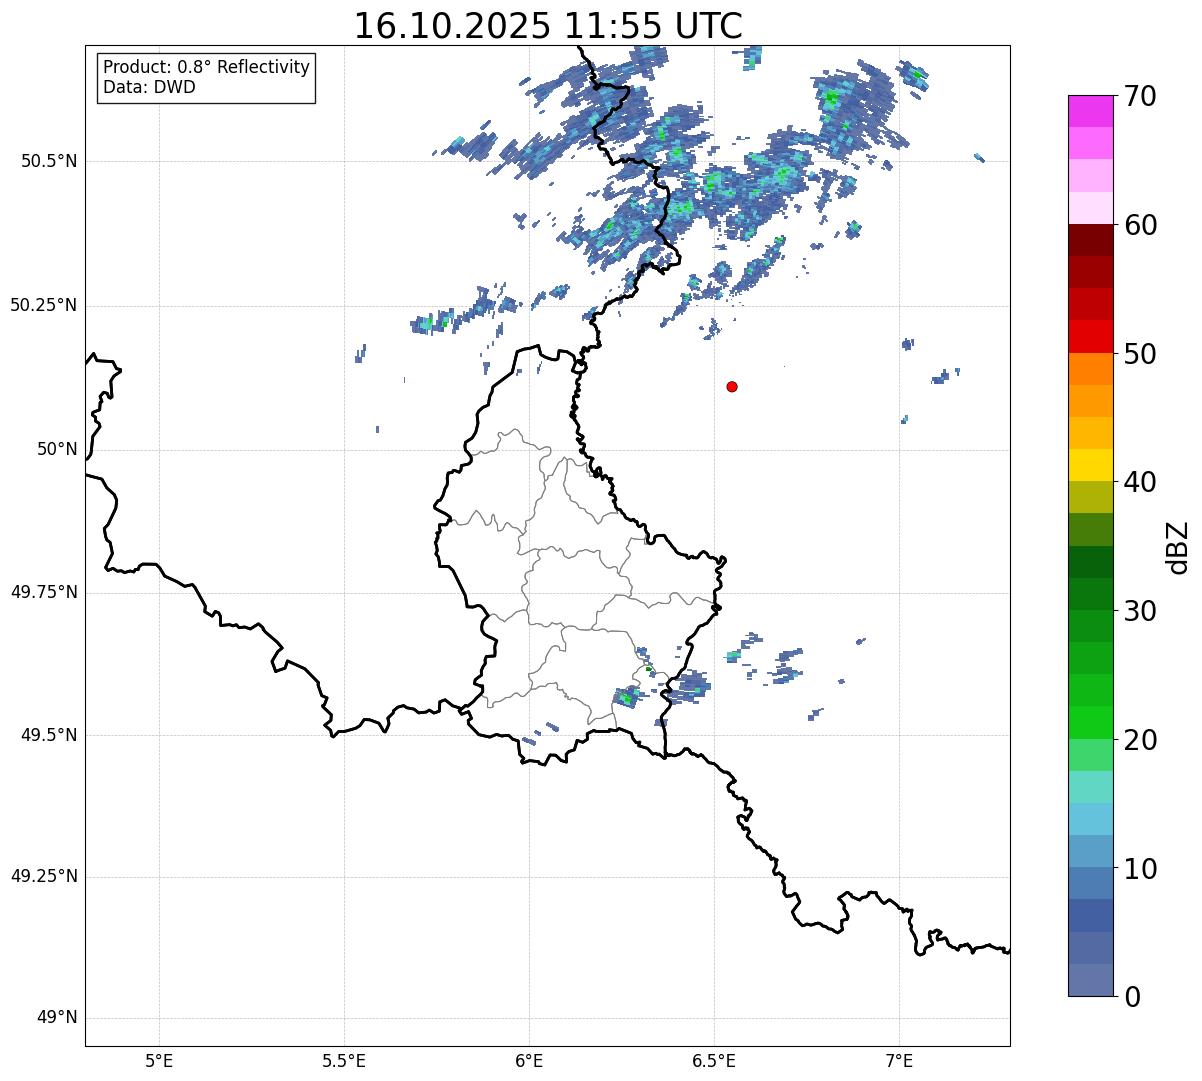Click the 49.5°N latitude label
The image size is (1202, 1081).
click(49, 735)
